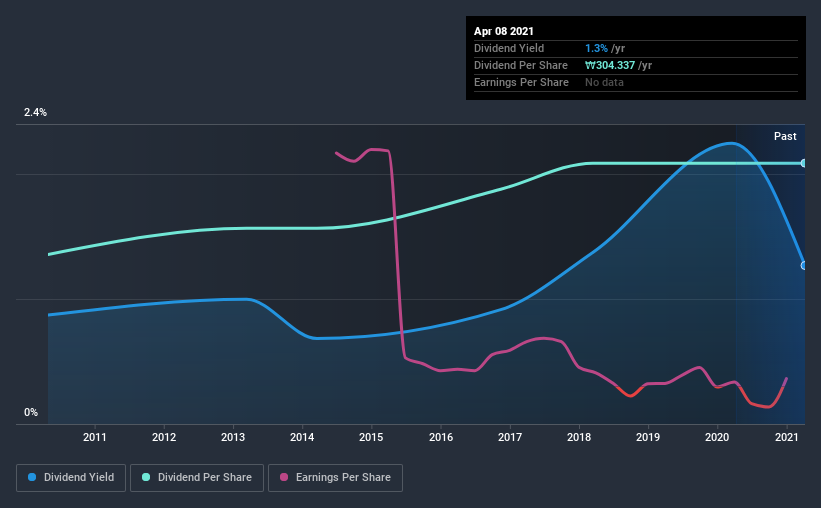Click the 0% y-axis label

point(31,412)
